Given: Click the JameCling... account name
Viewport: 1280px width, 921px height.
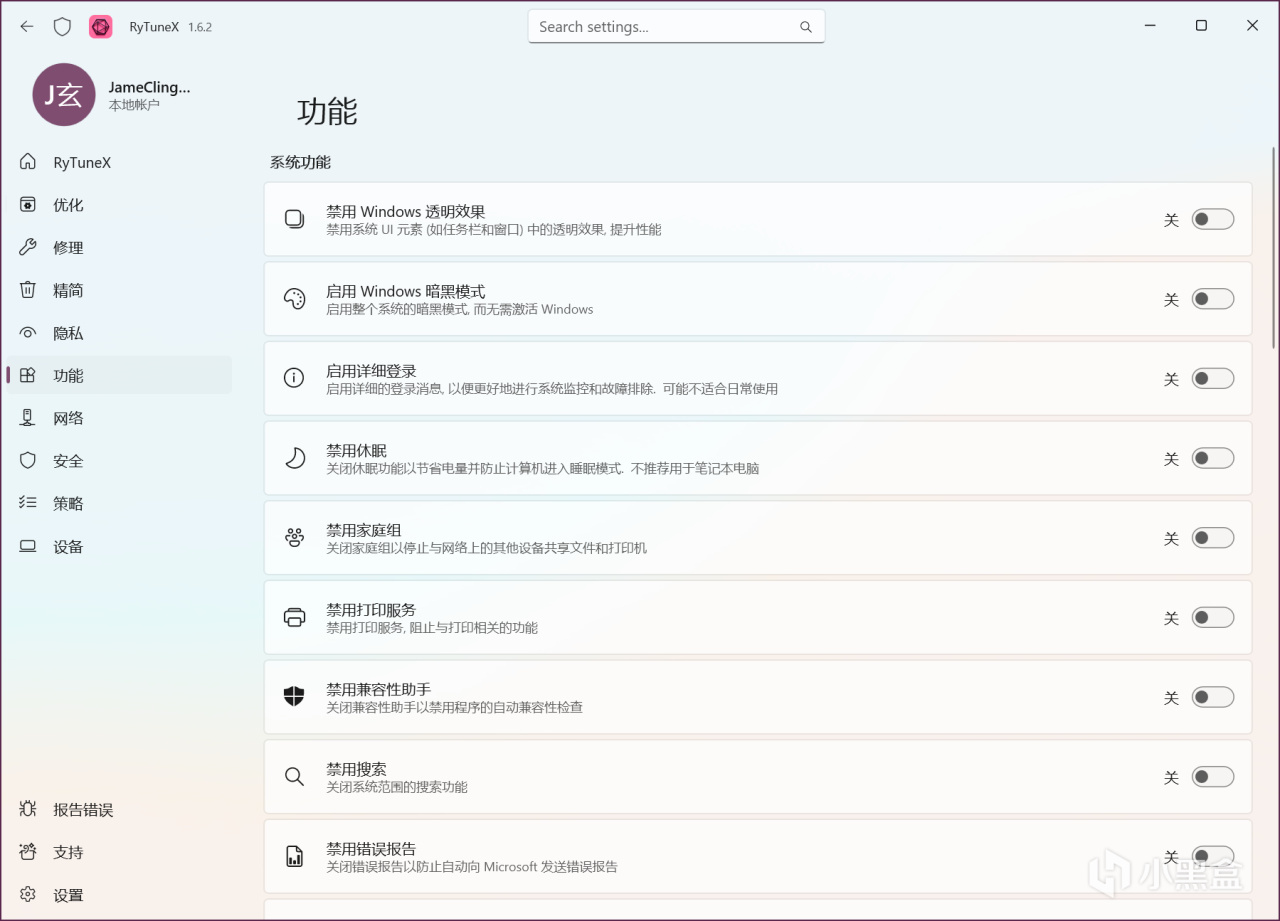Looking at the screenshot, I should point(149,87).
